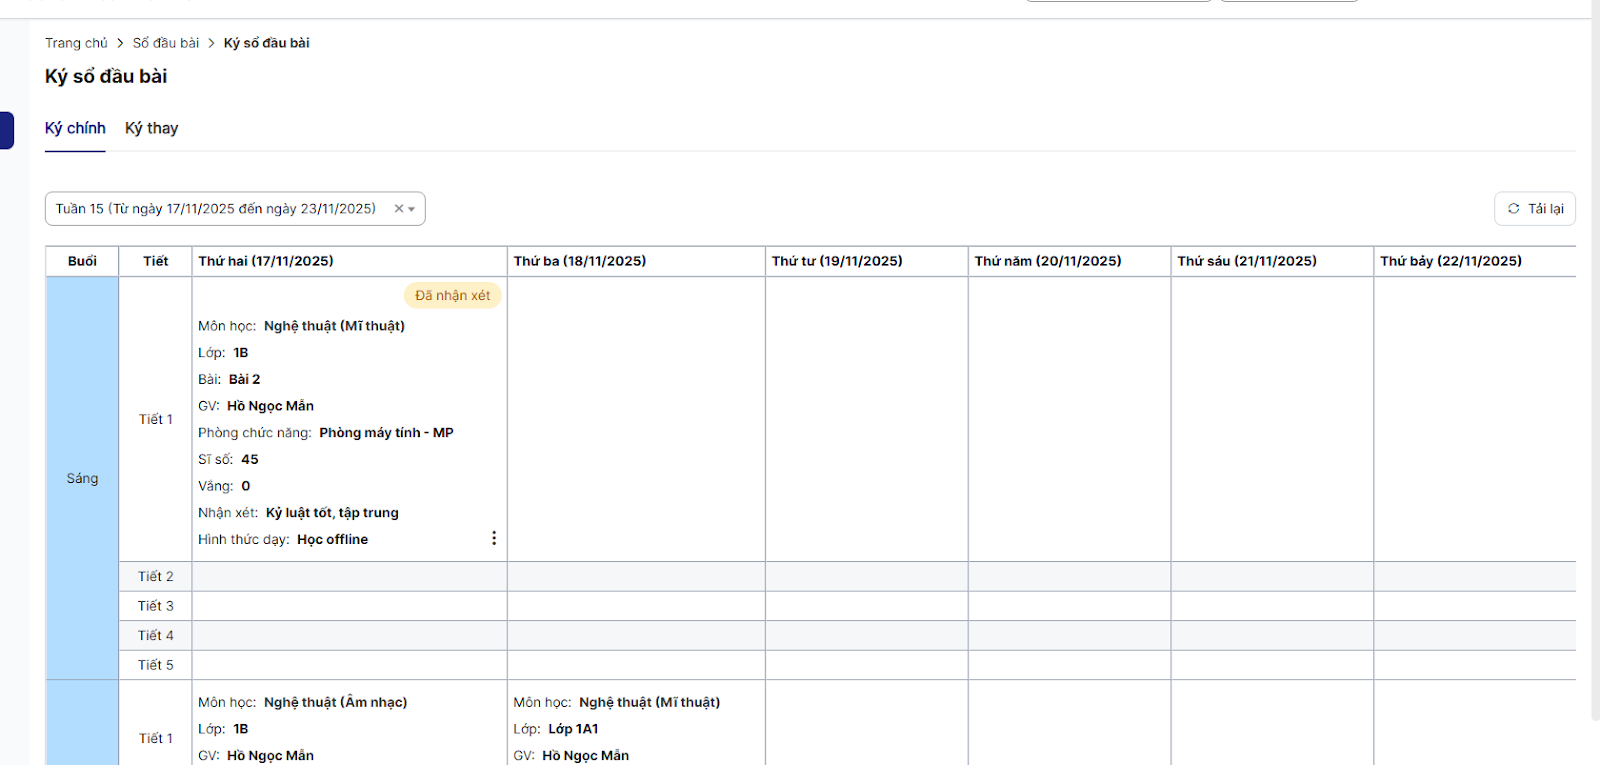Navigate to Sổ đầu bài breadcrumb link
The height and width of the screenshot is (765, 1600).
(166, 43)
